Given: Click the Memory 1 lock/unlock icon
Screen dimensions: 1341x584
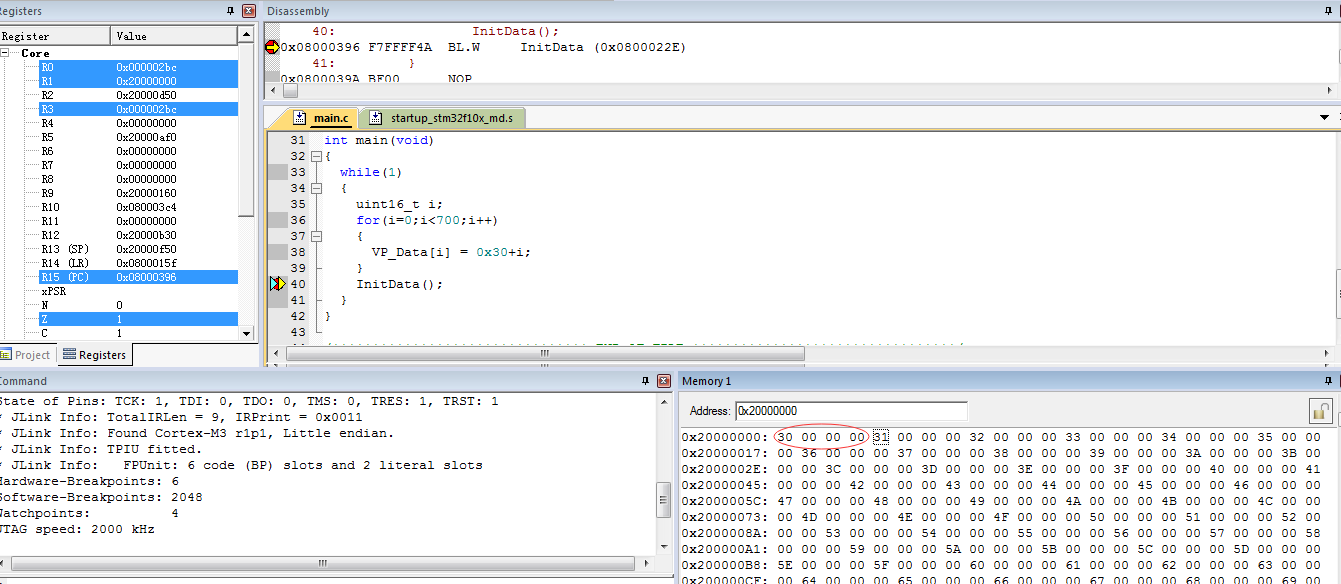Looking at the screenshot, I should [1321, 411].
